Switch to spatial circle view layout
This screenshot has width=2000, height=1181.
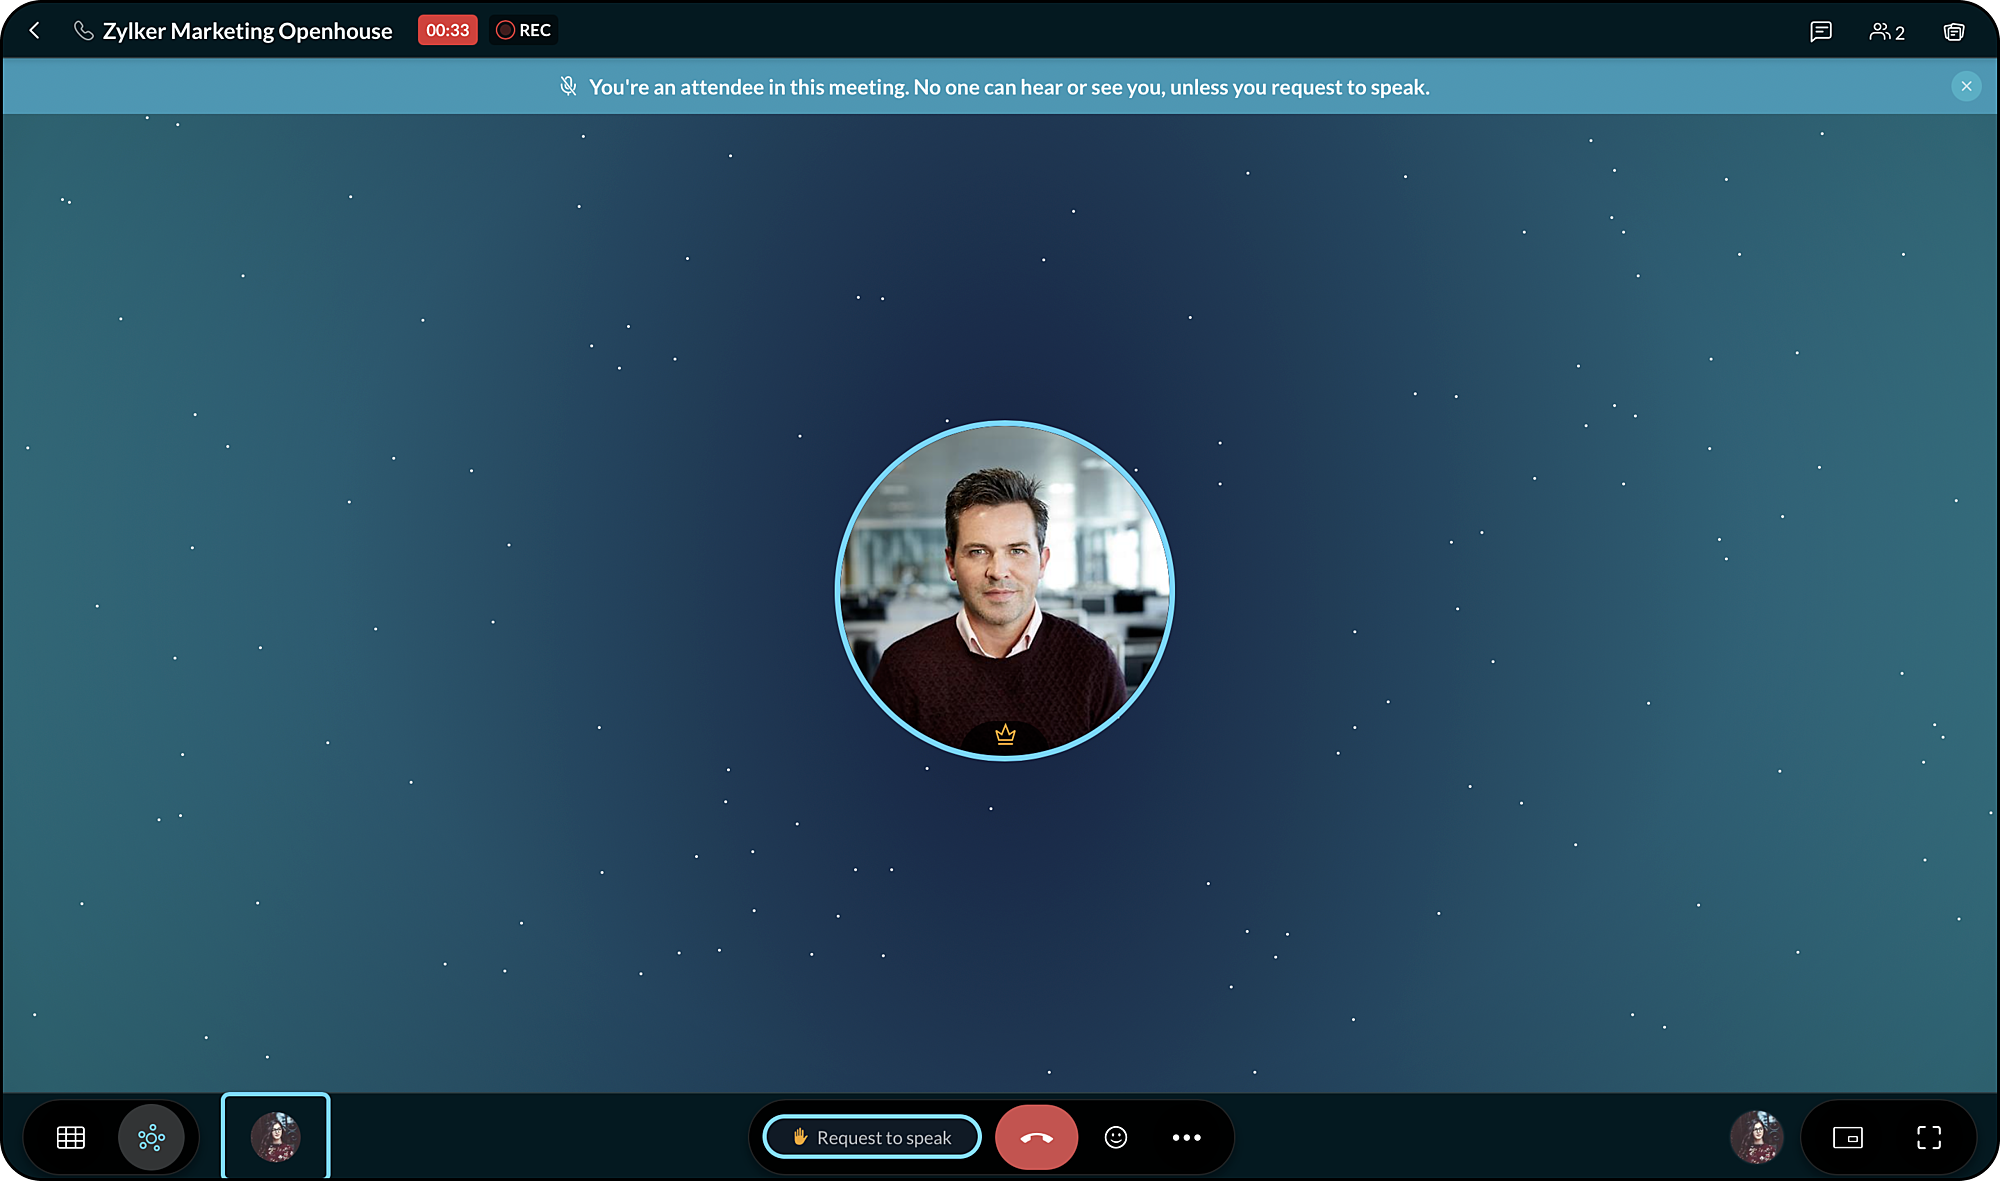[151, 1137]
